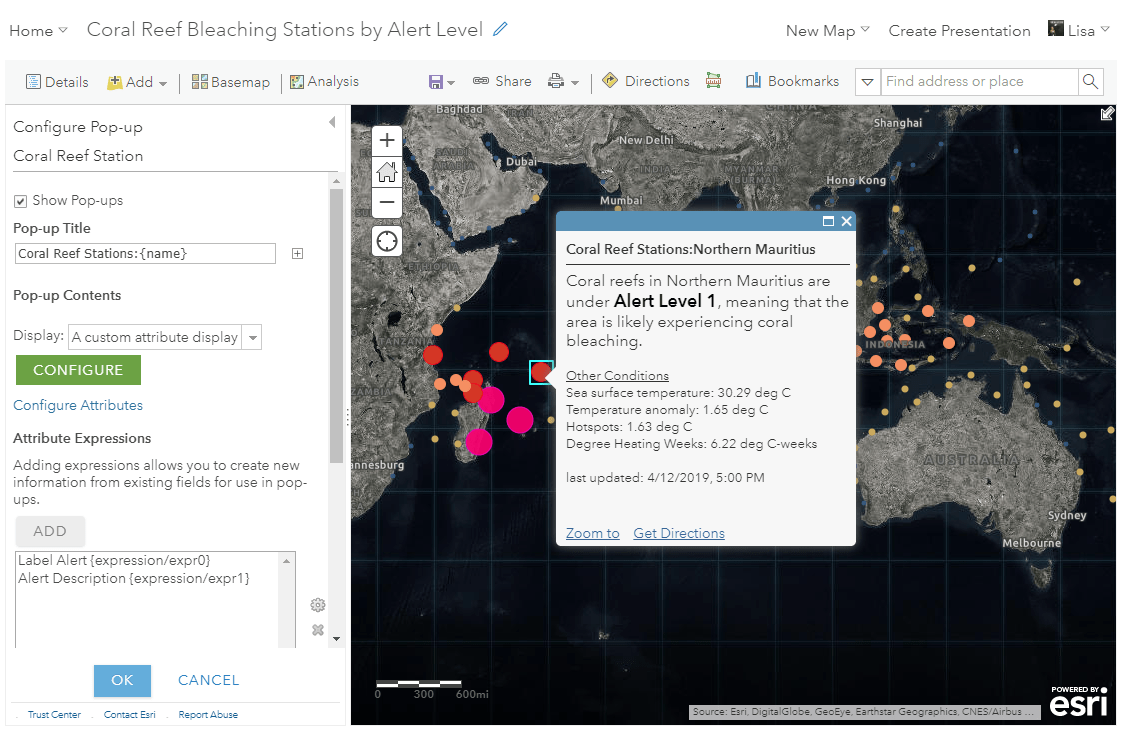
Task: Collapse the Configure Pop-up side panel
Action: (x=332, y=122)
